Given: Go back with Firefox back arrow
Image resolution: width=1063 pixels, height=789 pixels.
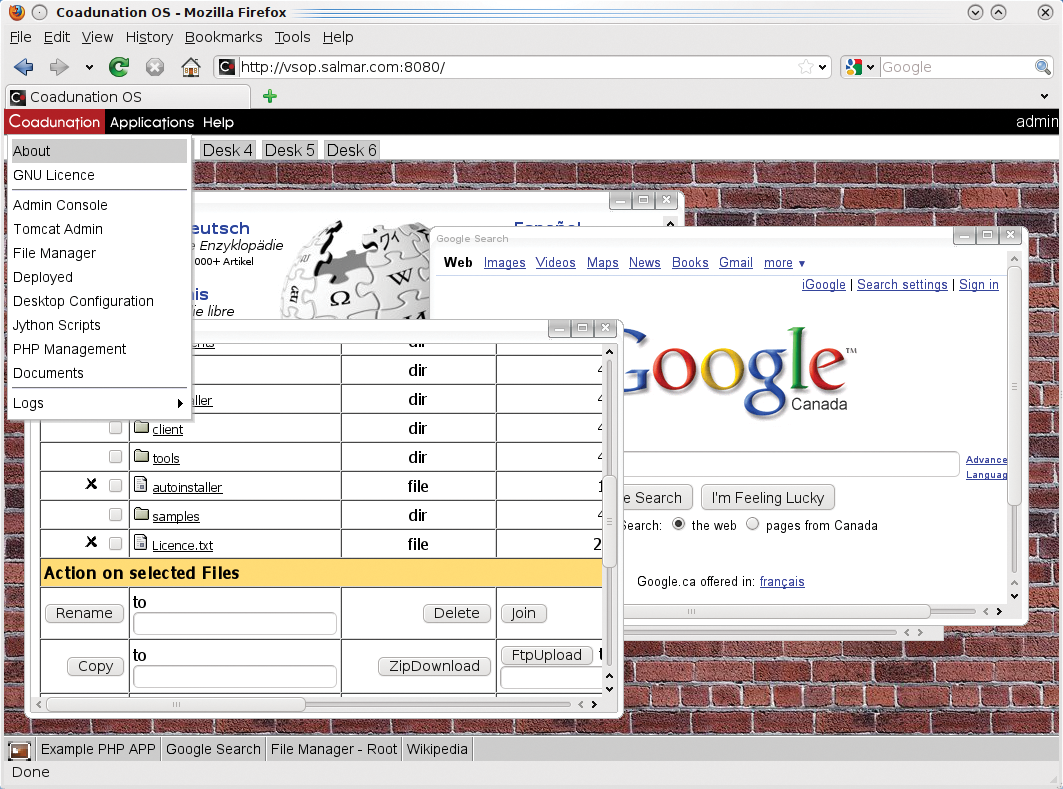Looking at the screenshot, I should [24, 66].
